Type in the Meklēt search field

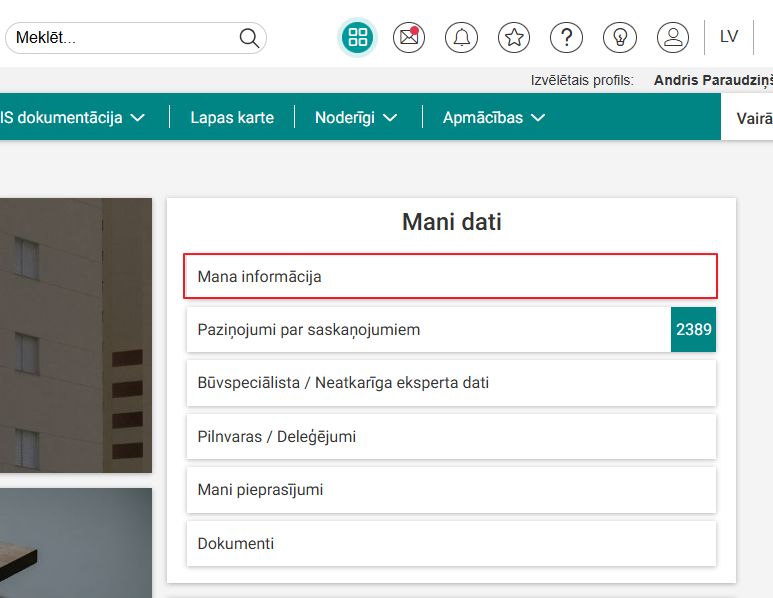120,38
